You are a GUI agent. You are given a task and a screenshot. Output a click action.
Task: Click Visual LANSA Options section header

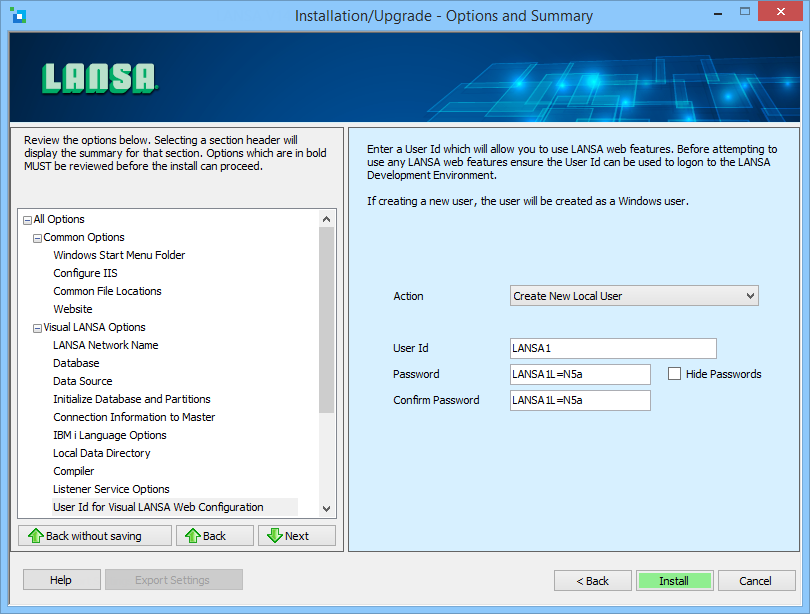point(94,327)
